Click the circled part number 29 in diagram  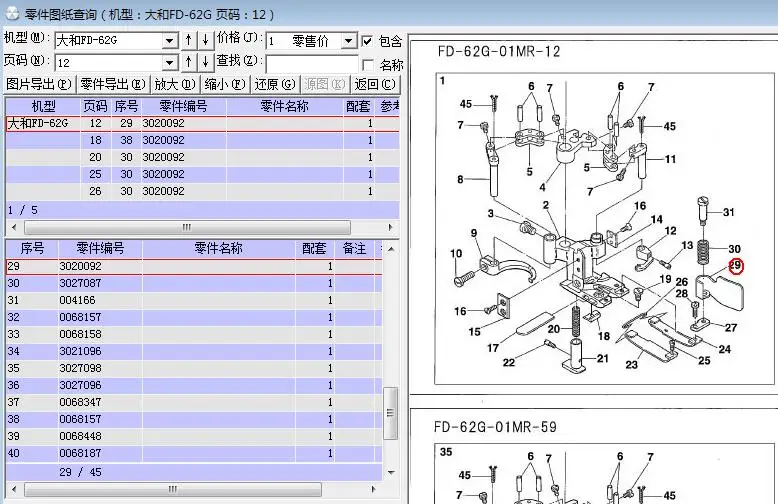pos(735,266)
